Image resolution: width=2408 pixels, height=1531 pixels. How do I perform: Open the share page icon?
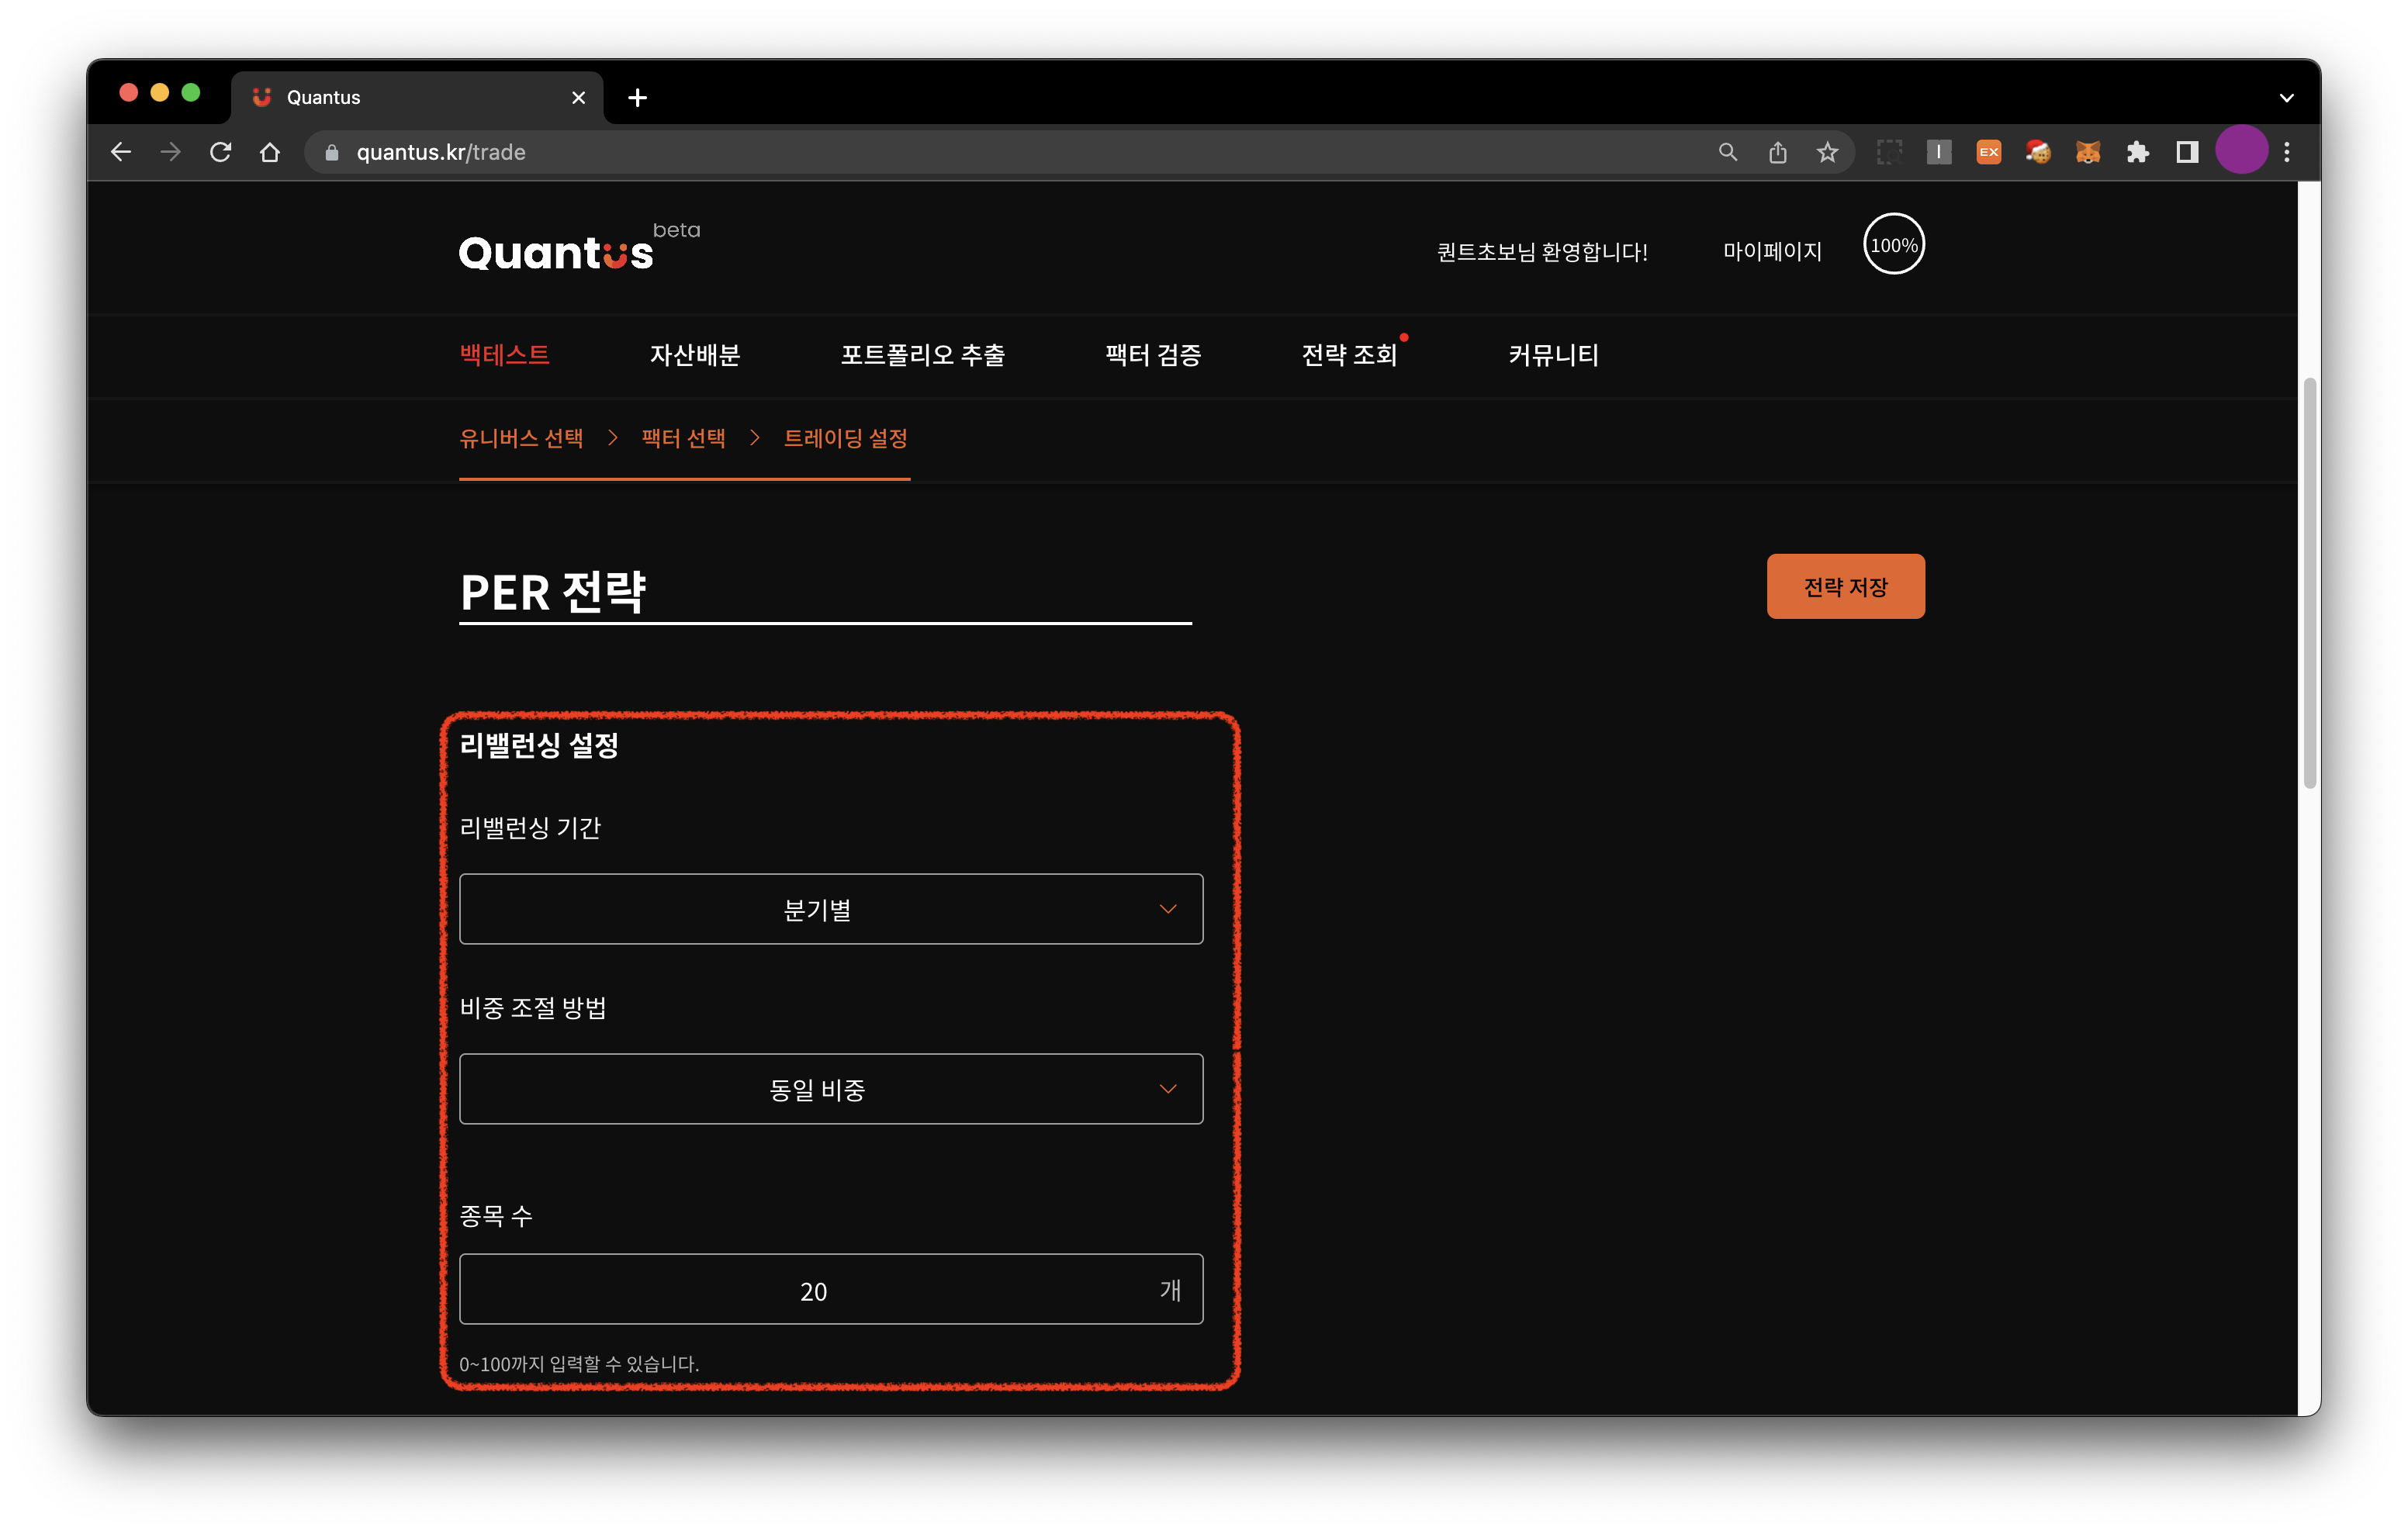click(1777, 152)
